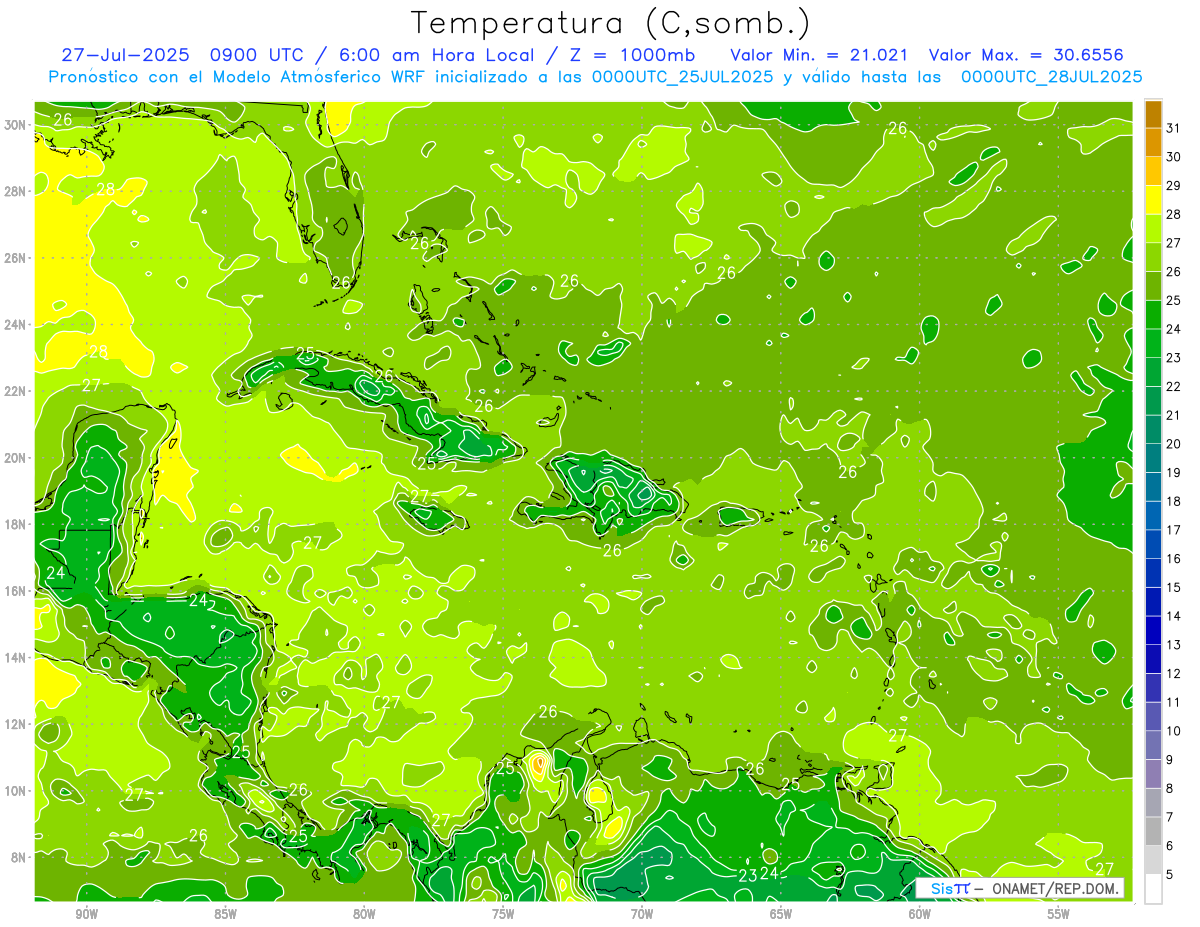Viewport: 1200px width, 927px height.
Task: Click the "75W" longitude label
Action: pos(503,914)
